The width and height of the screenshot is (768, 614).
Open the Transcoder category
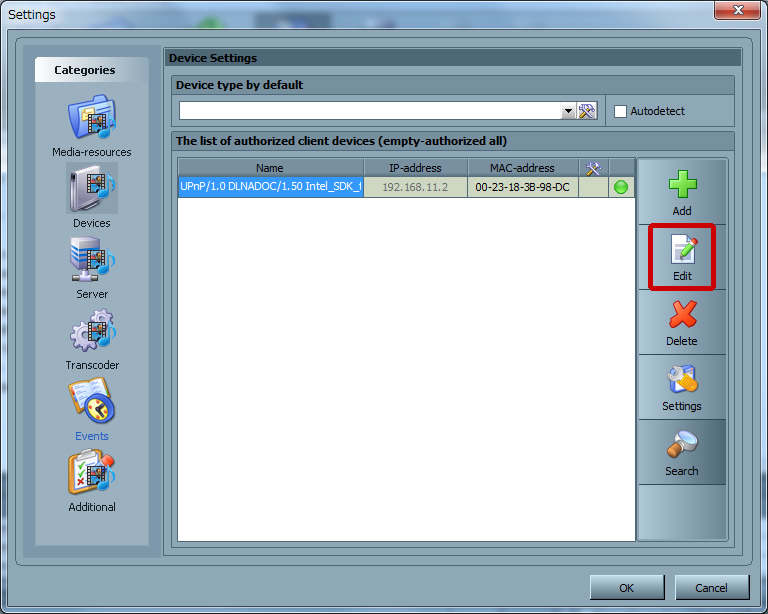click(x=92, y=339)
